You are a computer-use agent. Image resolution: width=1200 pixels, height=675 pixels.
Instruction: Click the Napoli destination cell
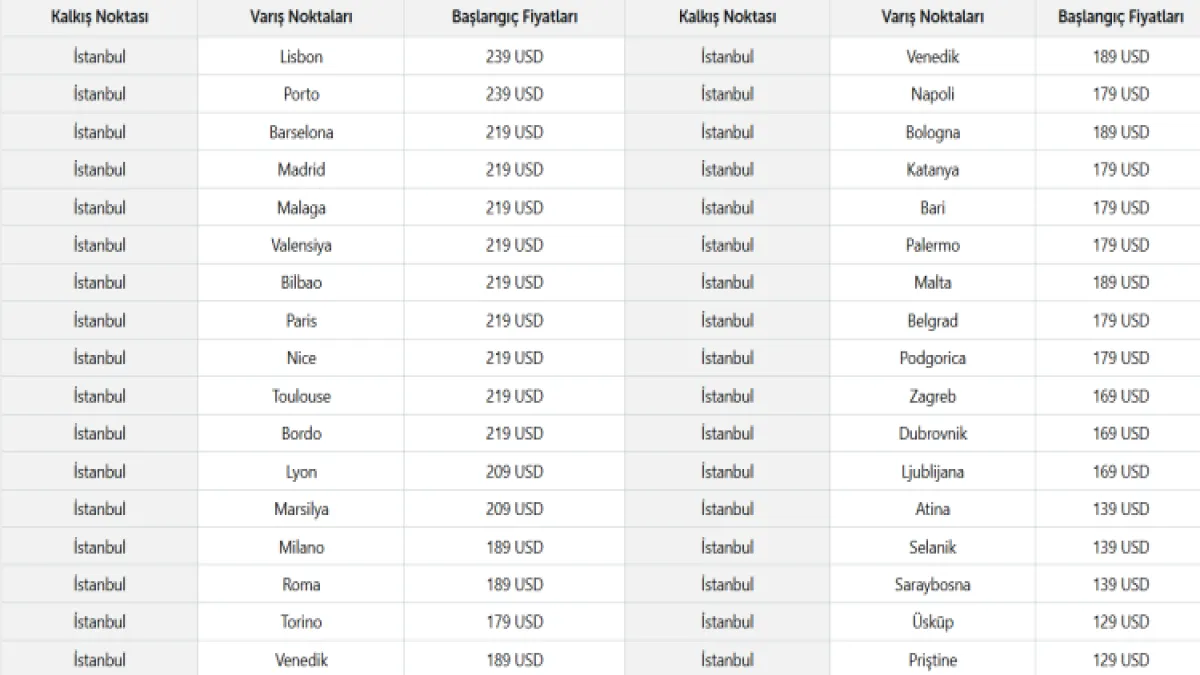pos(932,94)
